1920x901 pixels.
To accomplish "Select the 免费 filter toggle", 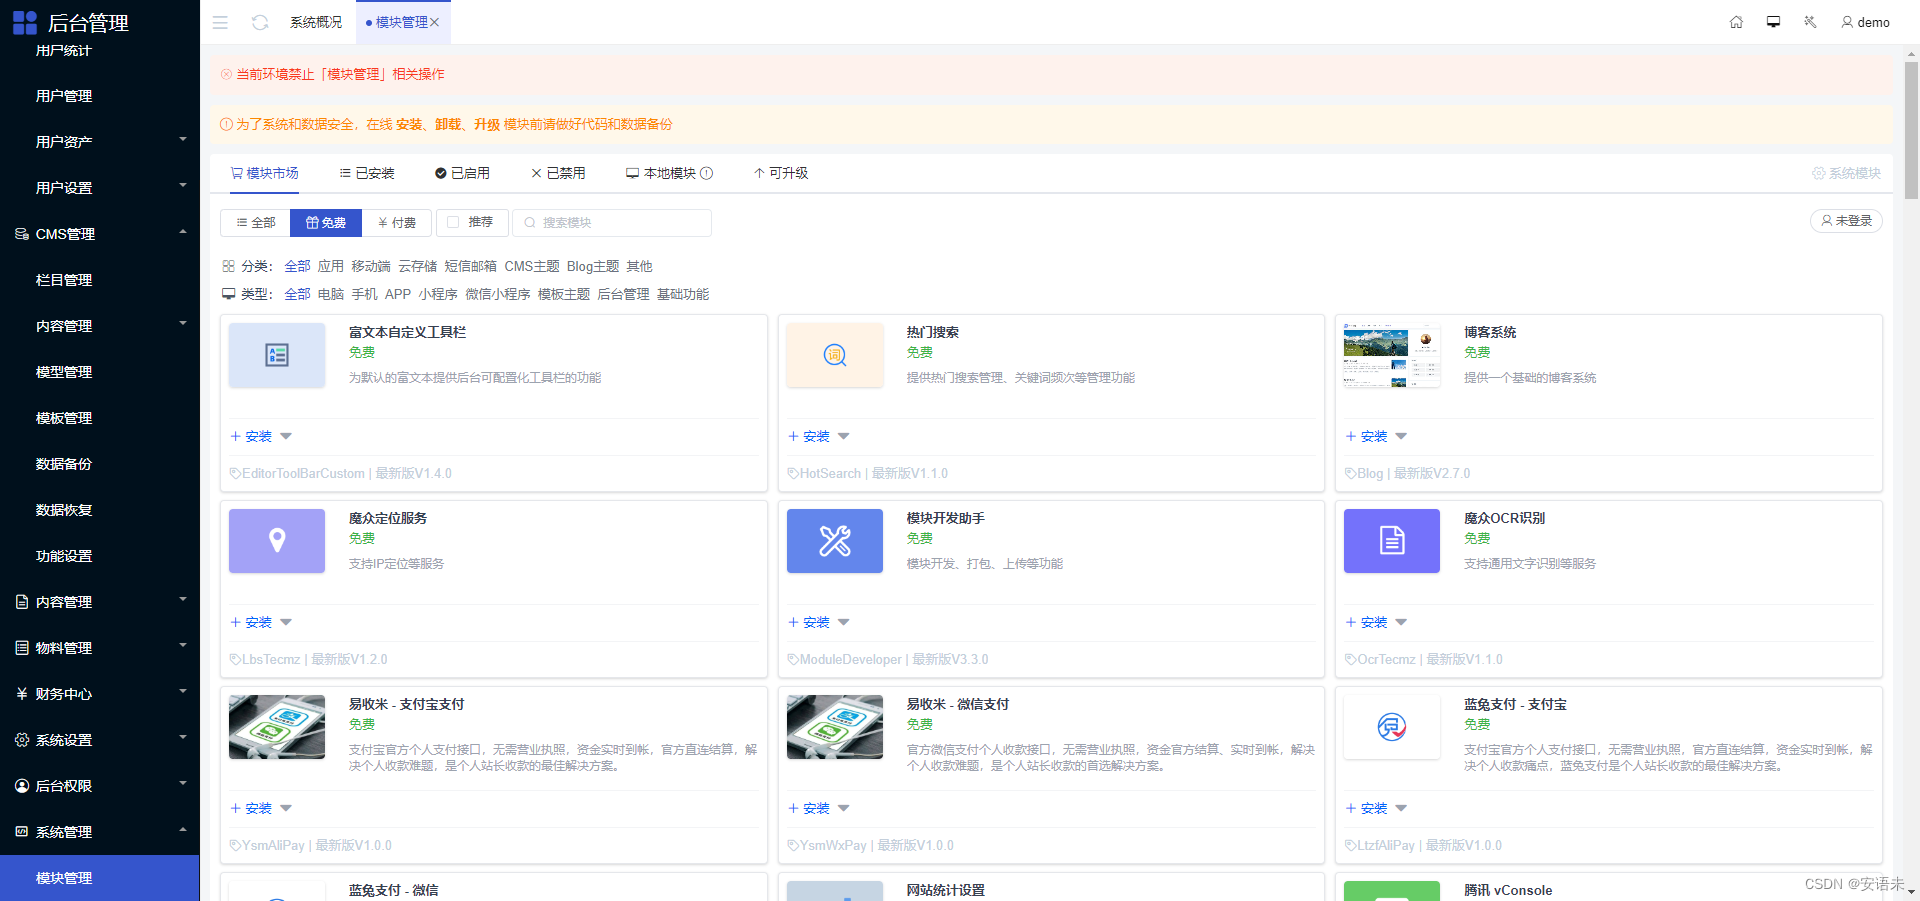I will (x=325, y=222).
